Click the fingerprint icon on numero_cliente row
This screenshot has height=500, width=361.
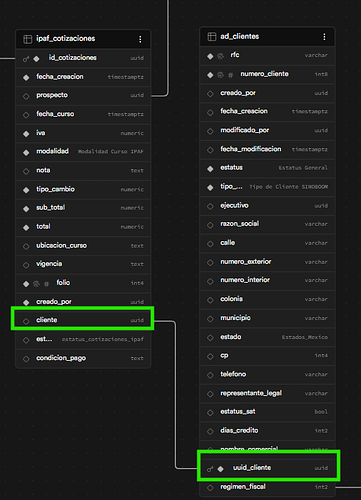click(x=221, y=75)
